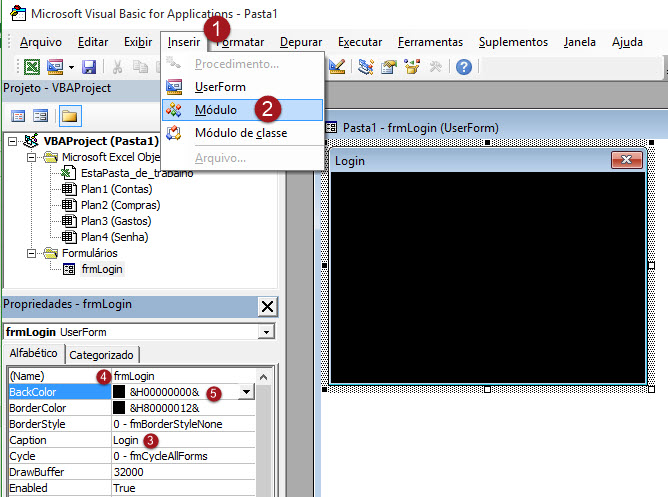
Task: Click the Cut scissors toolbar icon
Action: click(x=118, y=67)
